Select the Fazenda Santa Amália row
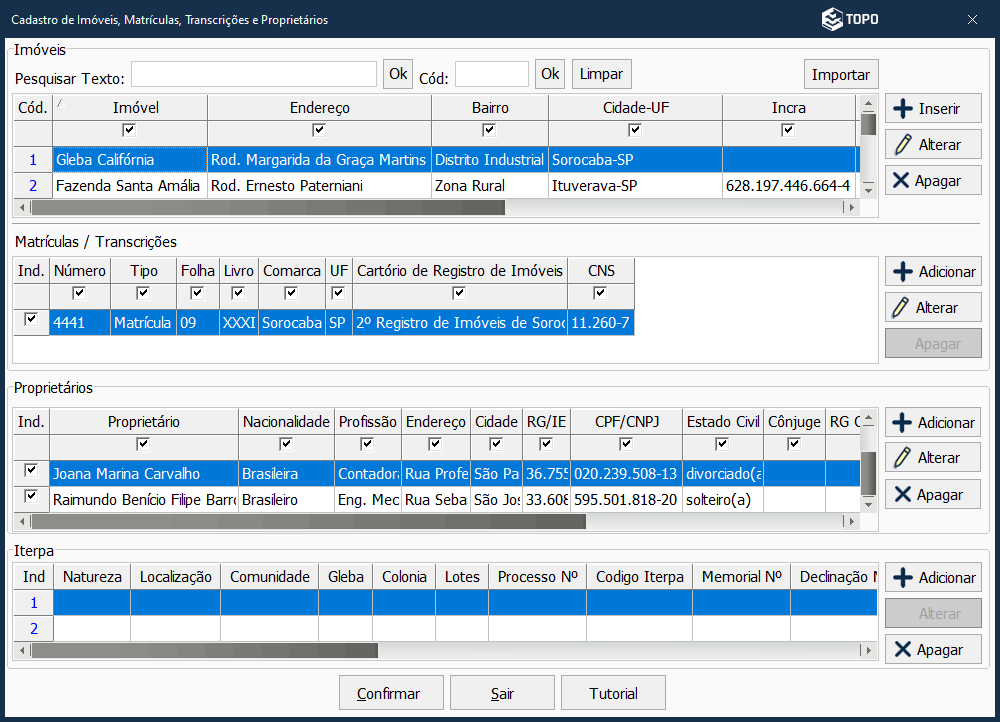The image size is (1000, 722). (128, 186)
